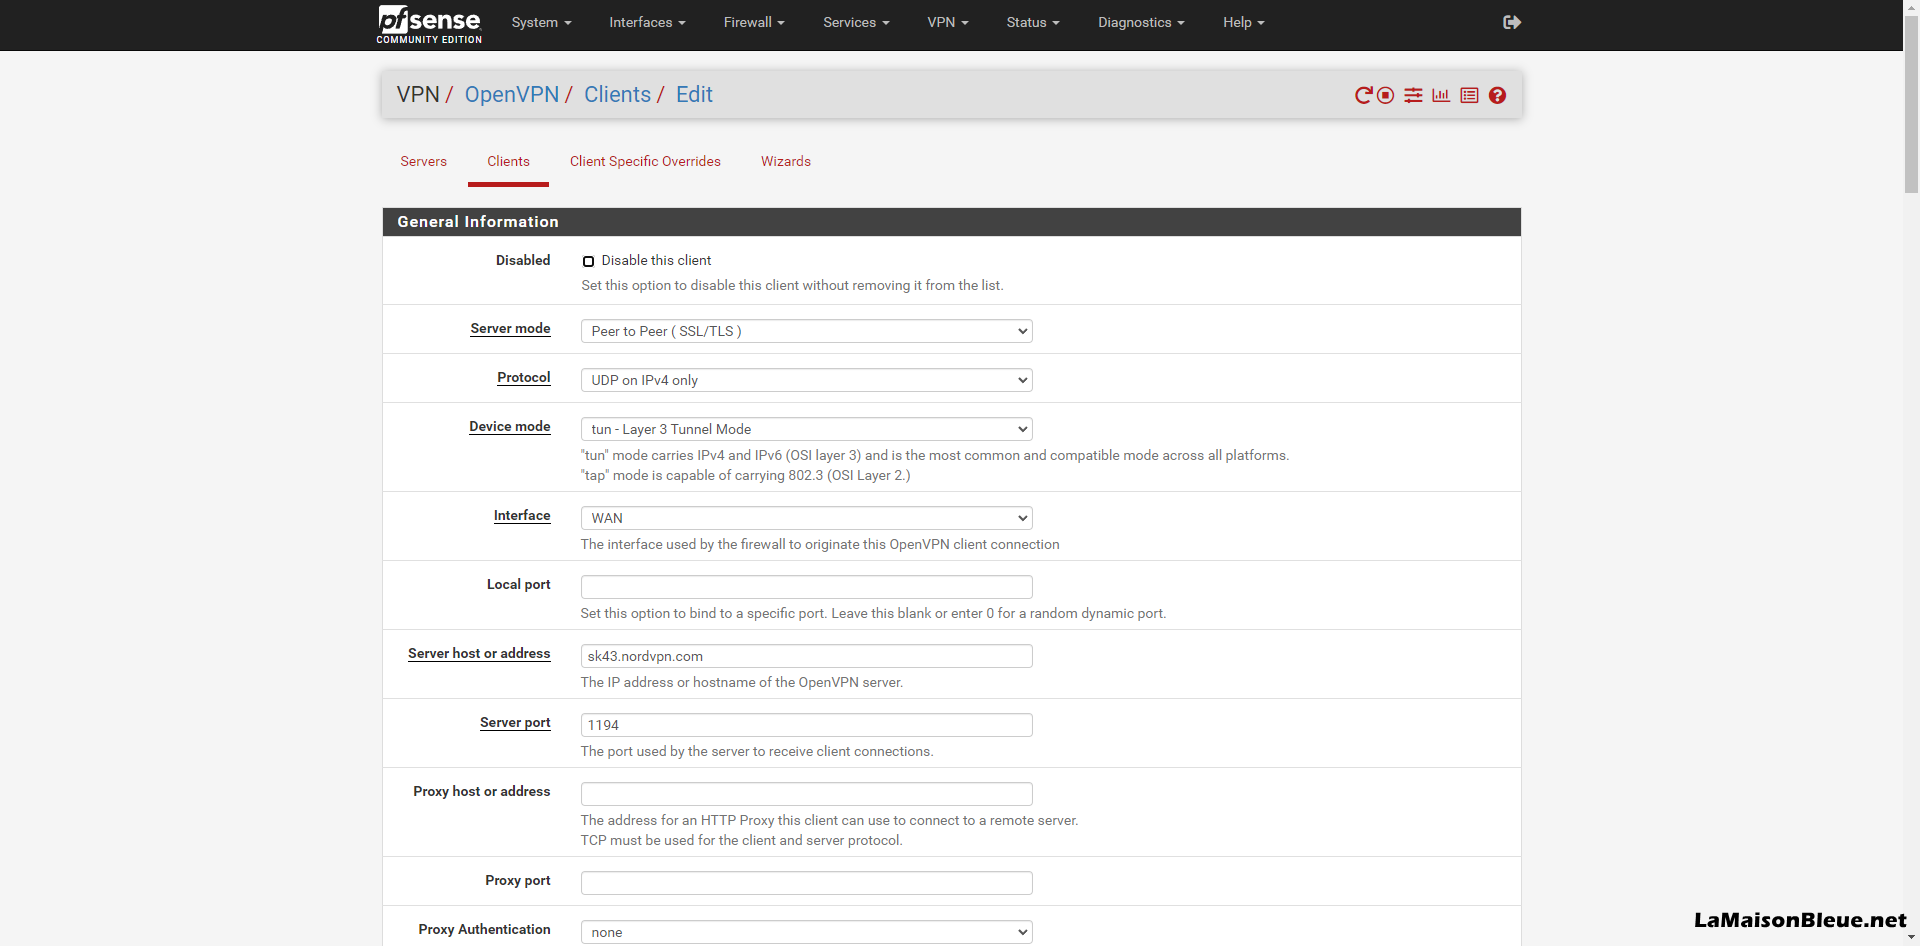Click the General Information section header

coord(951,222)
